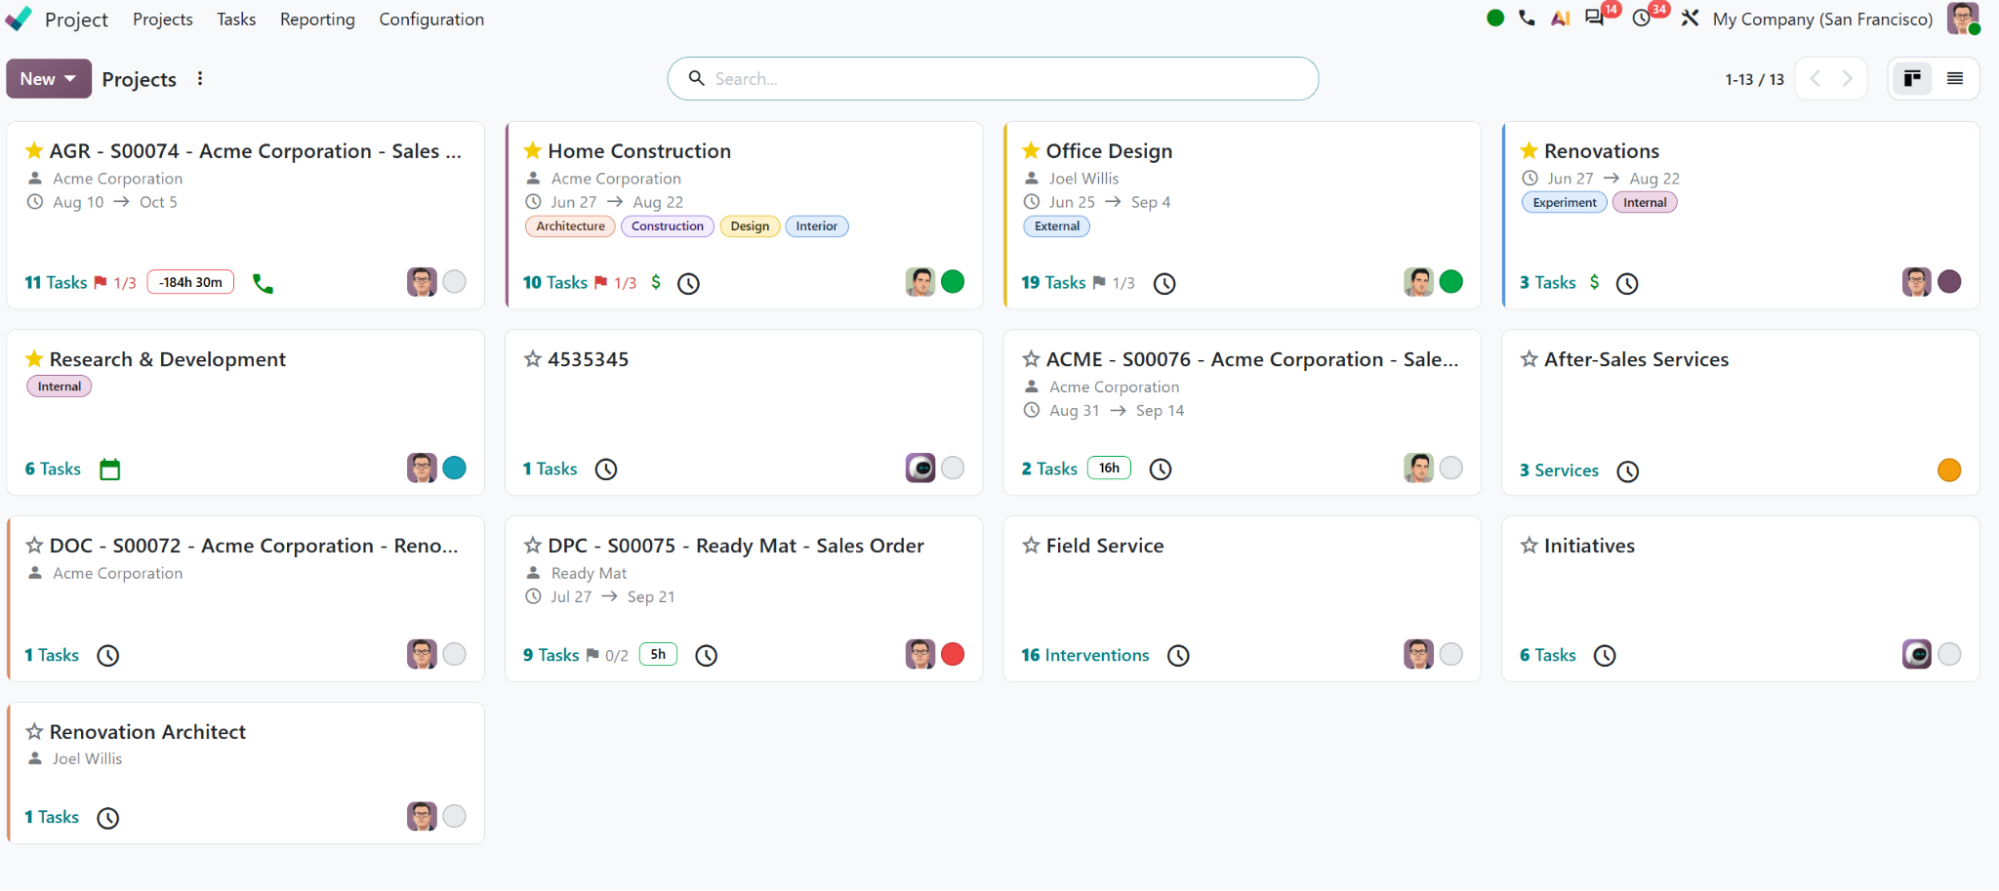The width and height of the screenshot is (1999, 891).
Task: Switch to List view
Action: [x=1955, y=79]
